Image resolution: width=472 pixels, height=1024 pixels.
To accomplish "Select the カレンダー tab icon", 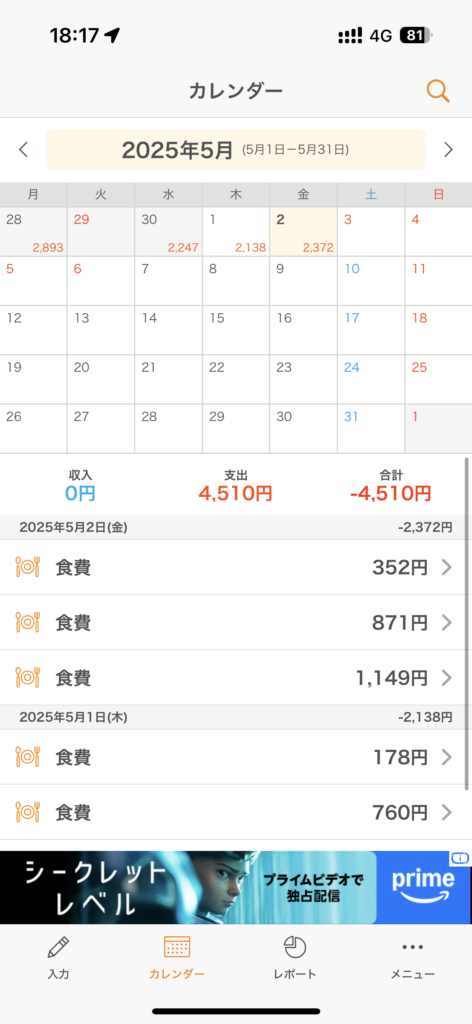I will pyautogui.click(x=177, y=946).
